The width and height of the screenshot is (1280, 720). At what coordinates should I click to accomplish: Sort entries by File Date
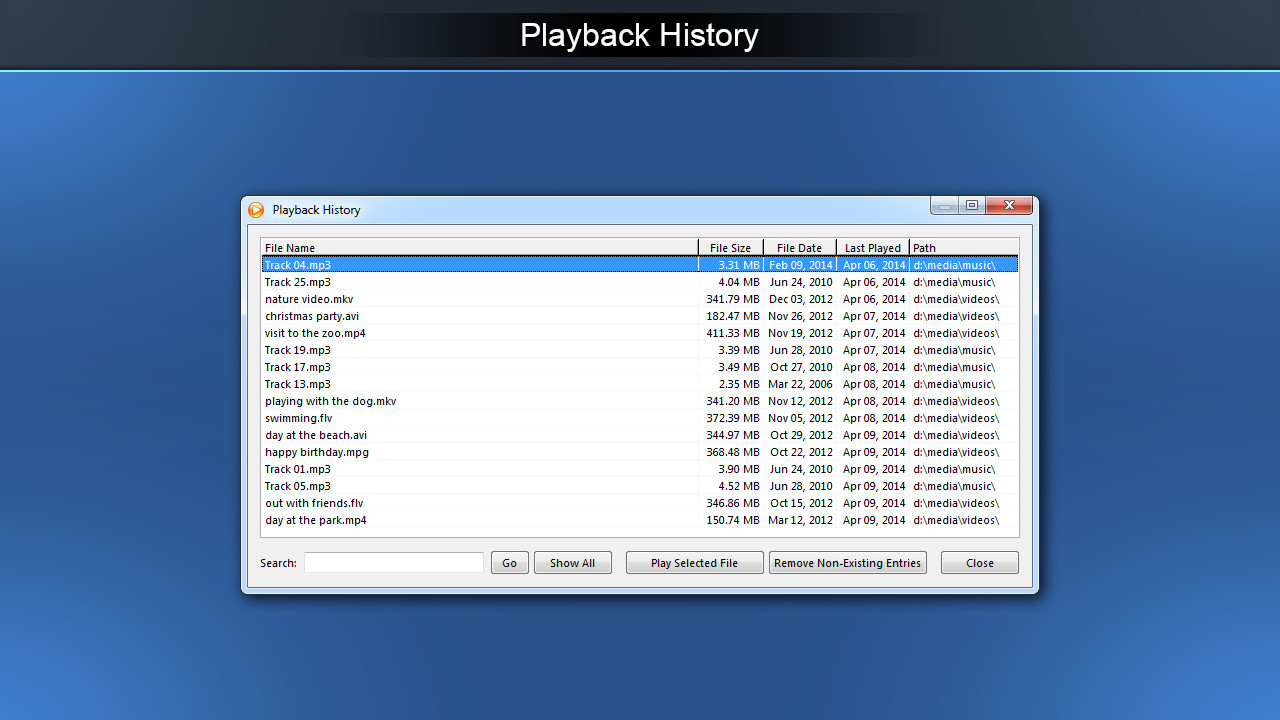coord(799,247)
